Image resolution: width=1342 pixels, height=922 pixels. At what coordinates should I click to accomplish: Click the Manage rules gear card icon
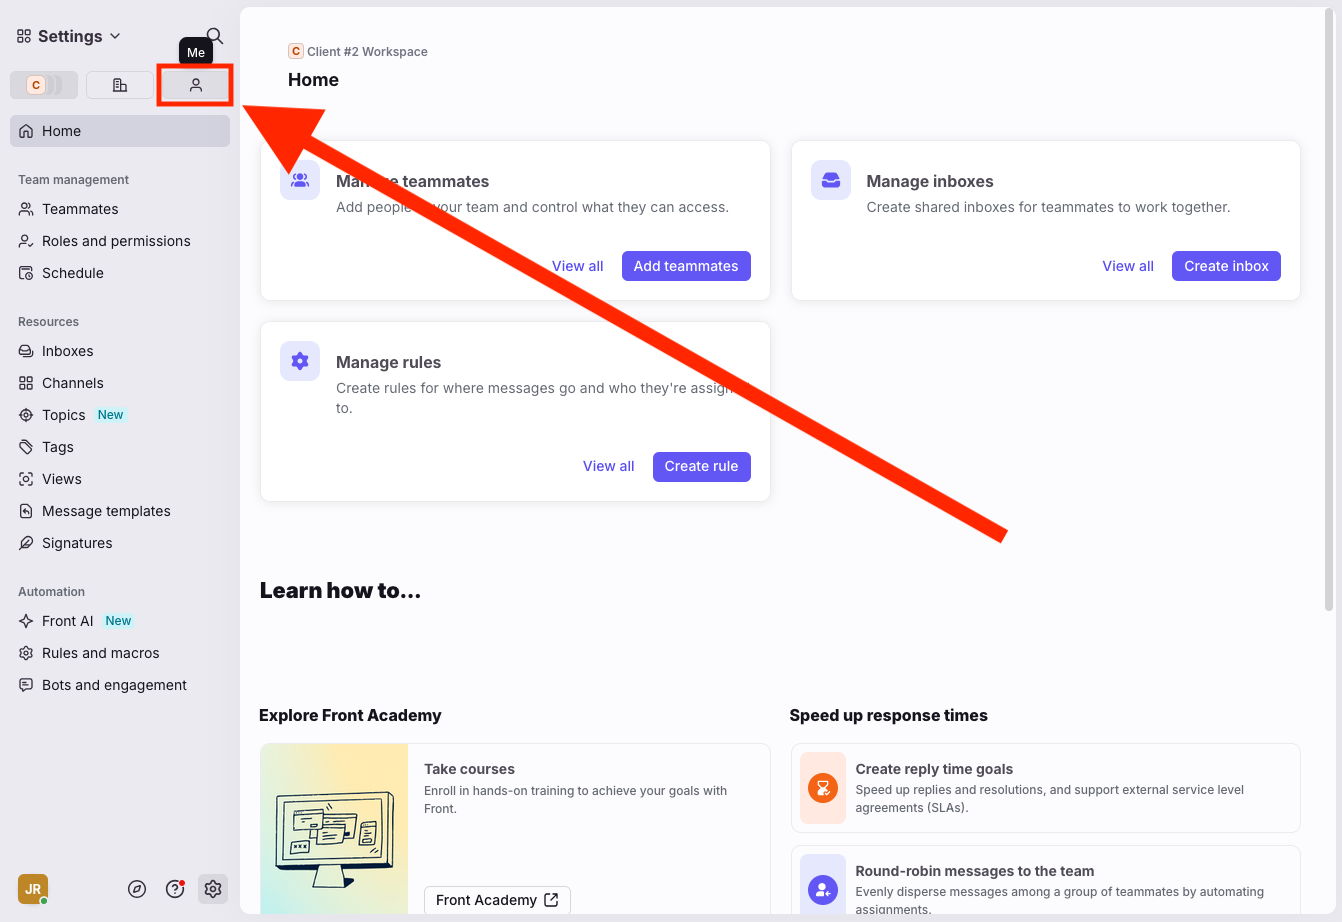[300, 361]
